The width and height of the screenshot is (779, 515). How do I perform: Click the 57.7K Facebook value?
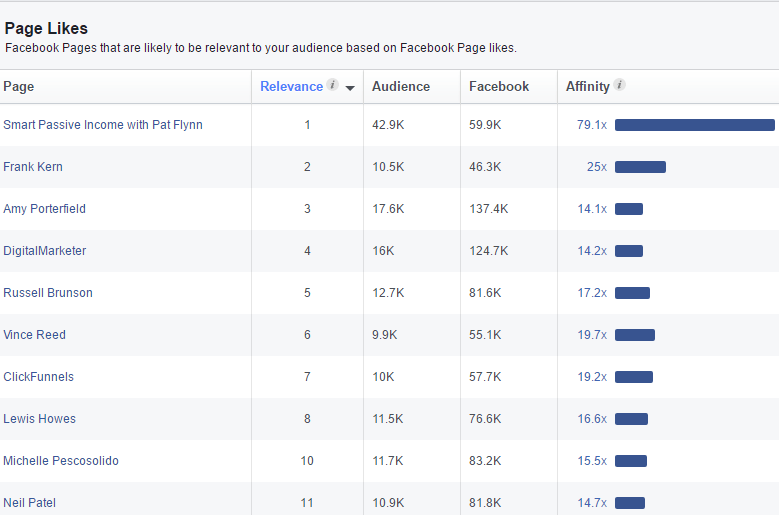(485, 376)
